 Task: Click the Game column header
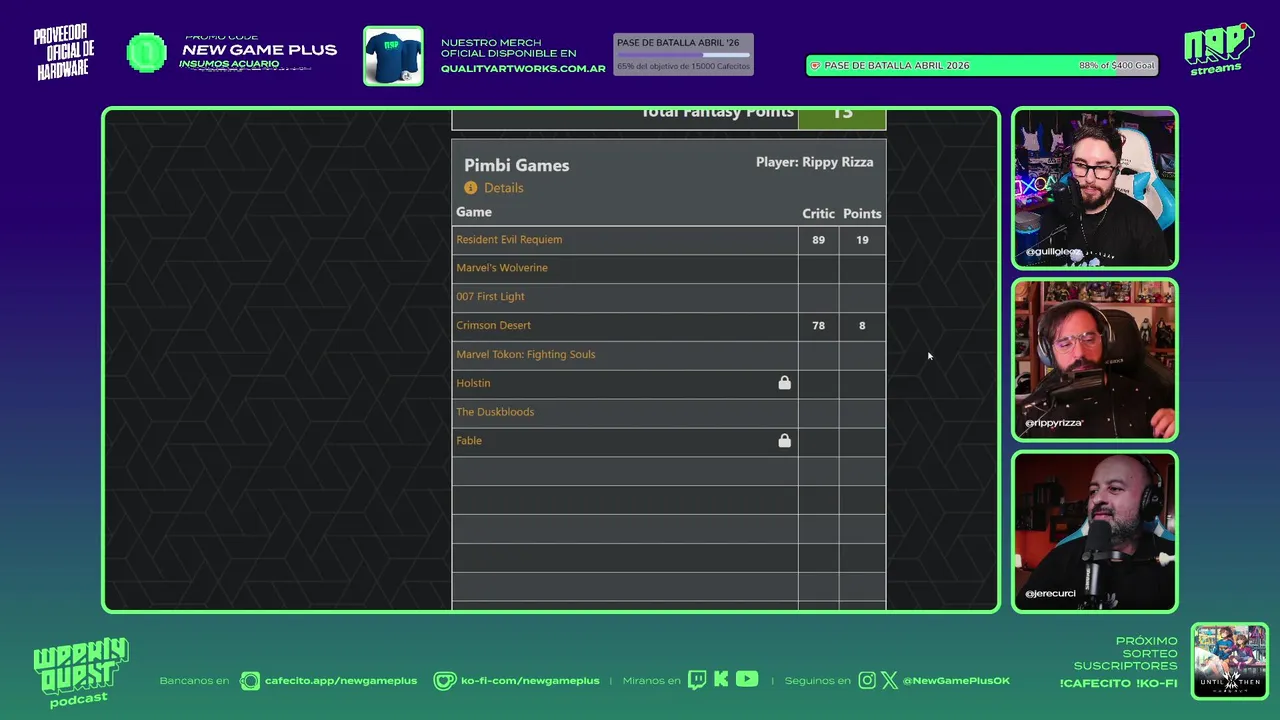click(x=474, y=212)
